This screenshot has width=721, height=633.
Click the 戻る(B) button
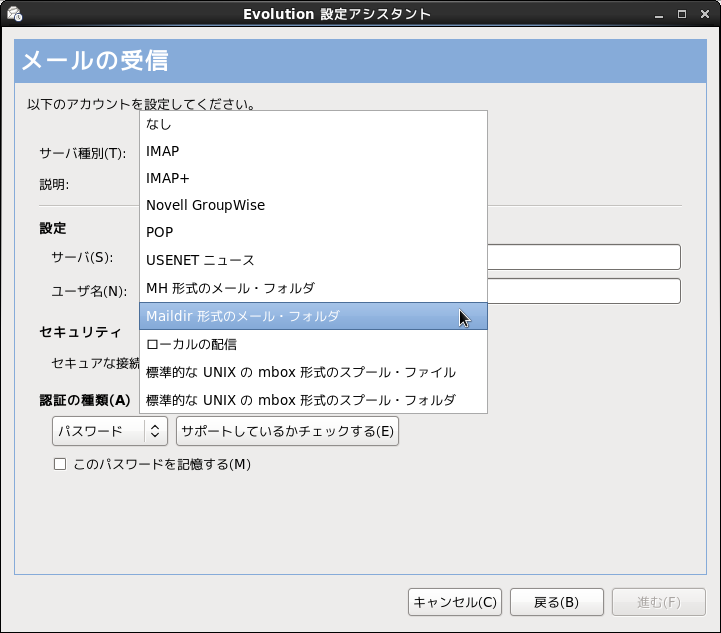556,602
